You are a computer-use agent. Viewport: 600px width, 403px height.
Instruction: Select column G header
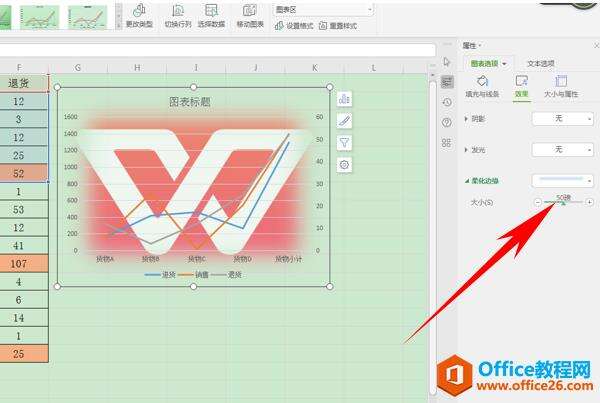pyautogui.click(x=78, y=68)
